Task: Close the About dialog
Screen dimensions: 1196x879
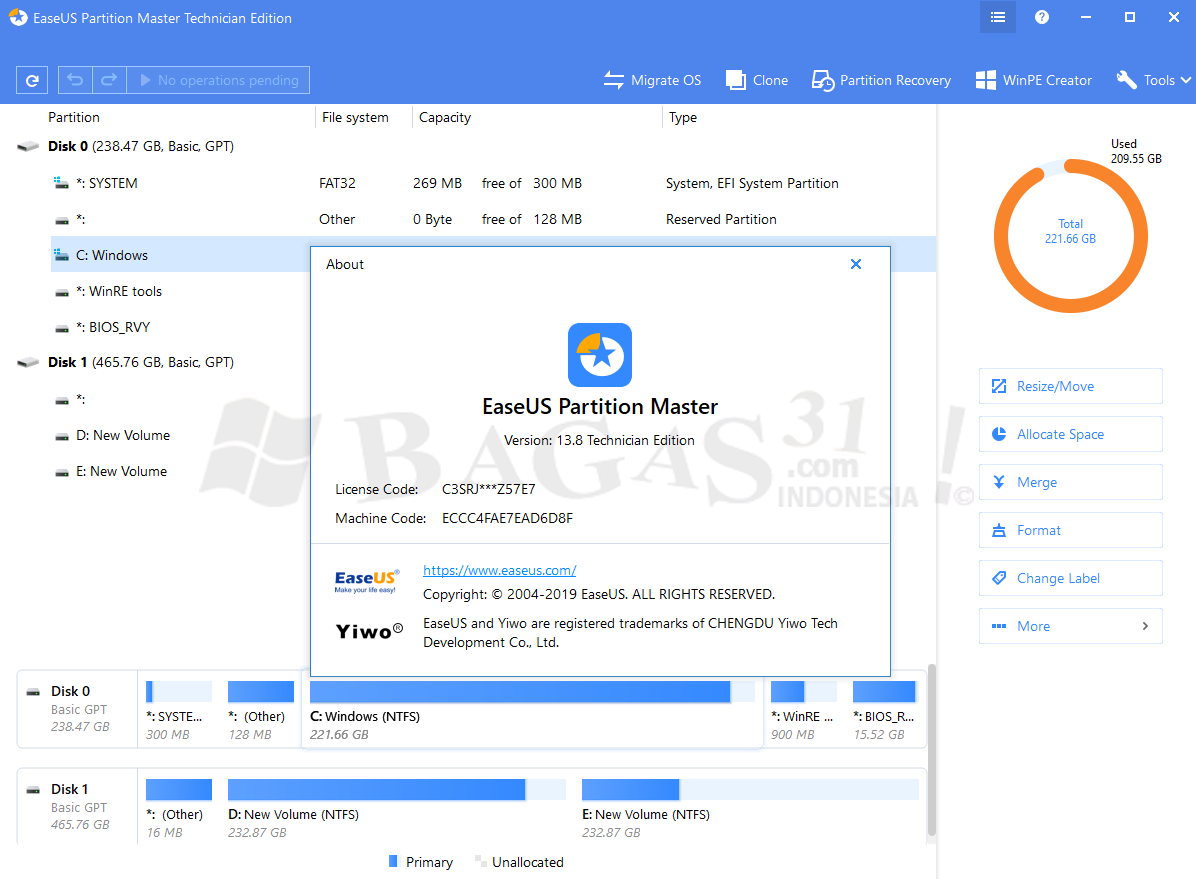Action: click(x=856, y=264)
